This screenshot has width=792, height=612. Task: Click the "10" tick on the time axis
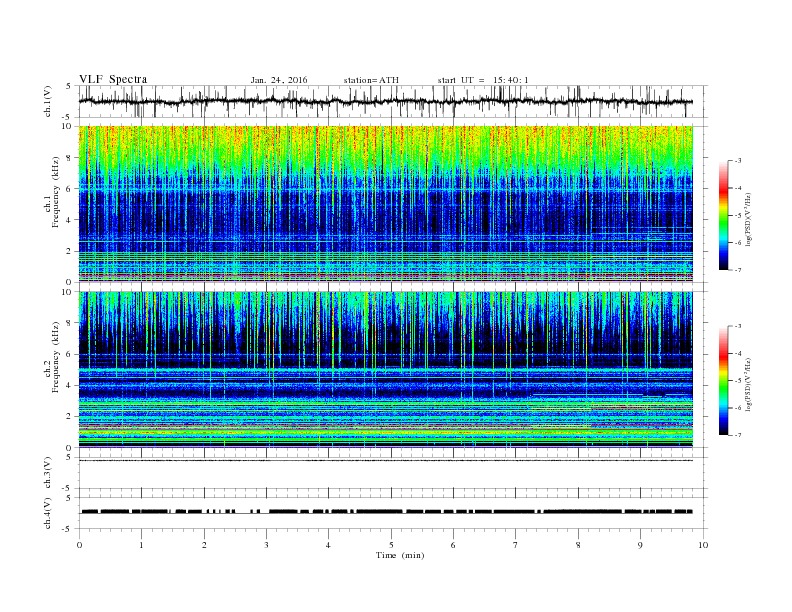(703, 545)
